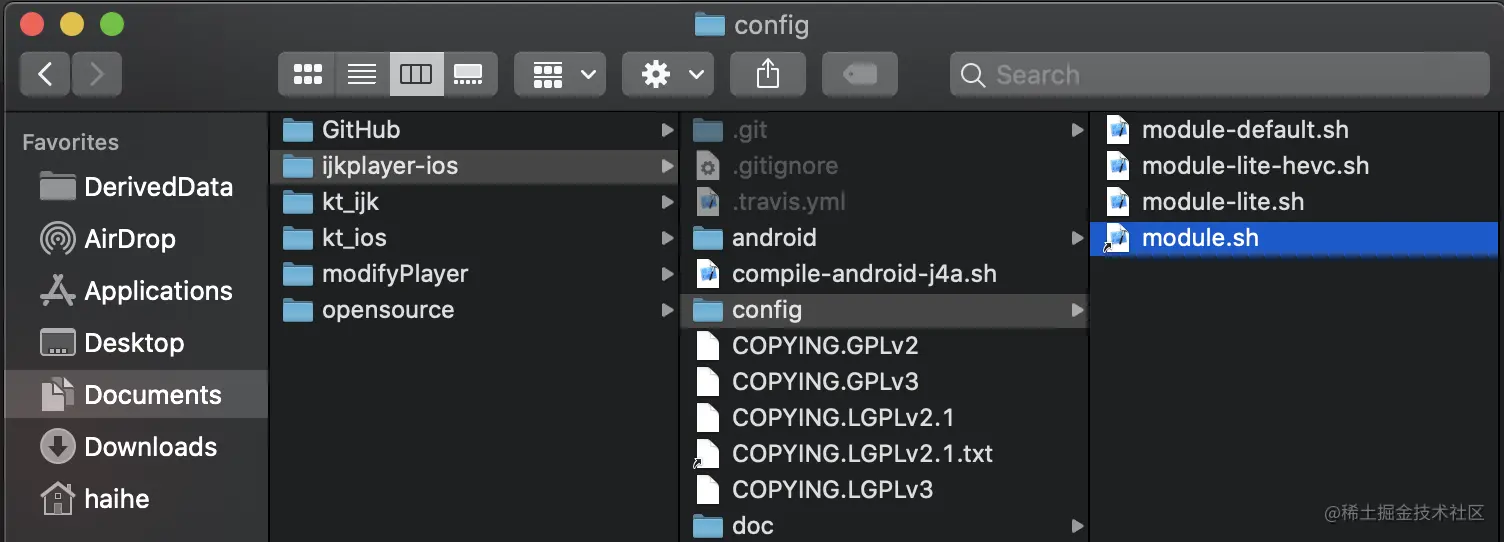Viewport: 1504px width, 542px height.
Task: Open AirDrop in the sidebar
Action: tap(136, 239)
